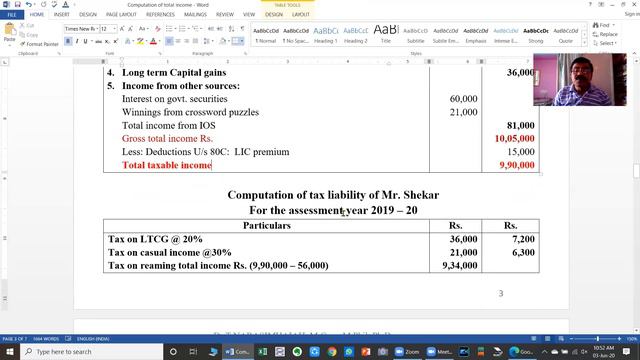Image resolution: width=640 pixels, height=360 pixels.
Task: Show paragraph marks
Action: click(242, 29)
